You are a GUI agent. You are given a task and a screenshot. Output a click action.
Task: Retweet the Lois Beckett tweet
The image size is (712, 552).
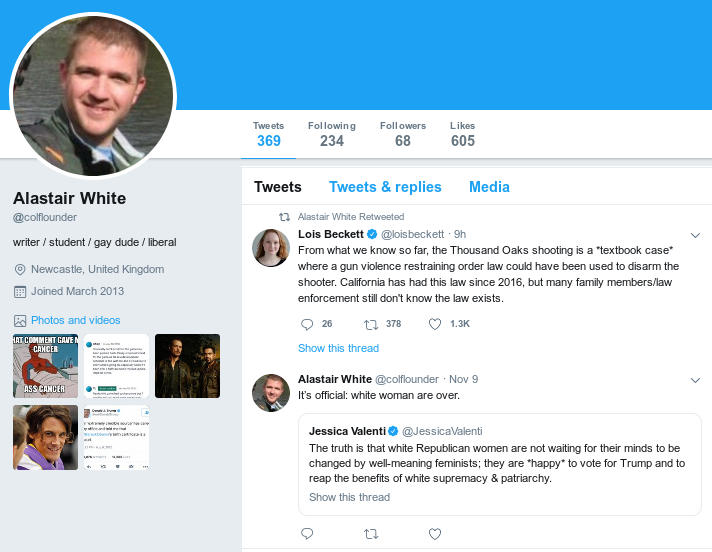coord(371,324)
